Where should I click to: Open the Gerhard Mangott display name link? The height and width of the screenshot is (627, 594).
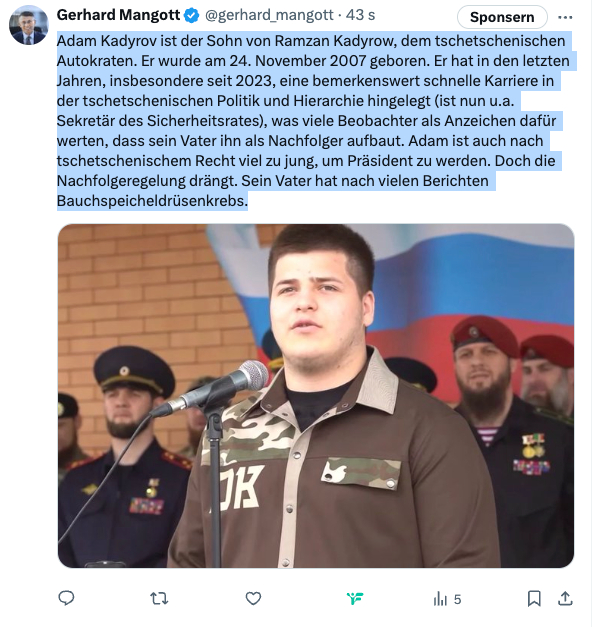(x=118, y=15)
